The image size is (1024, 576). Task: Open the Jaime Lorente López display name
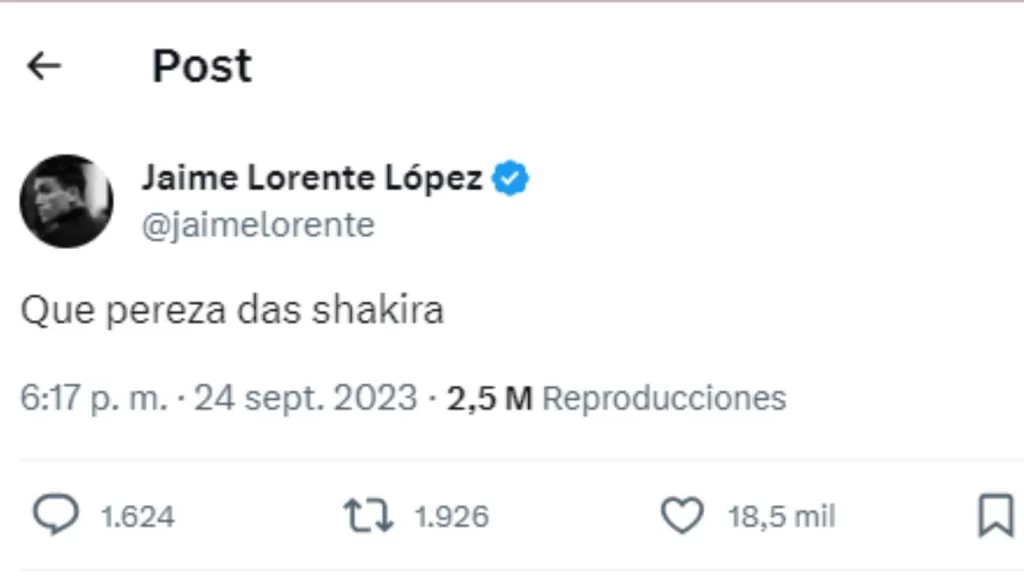[x=312, y=179]
